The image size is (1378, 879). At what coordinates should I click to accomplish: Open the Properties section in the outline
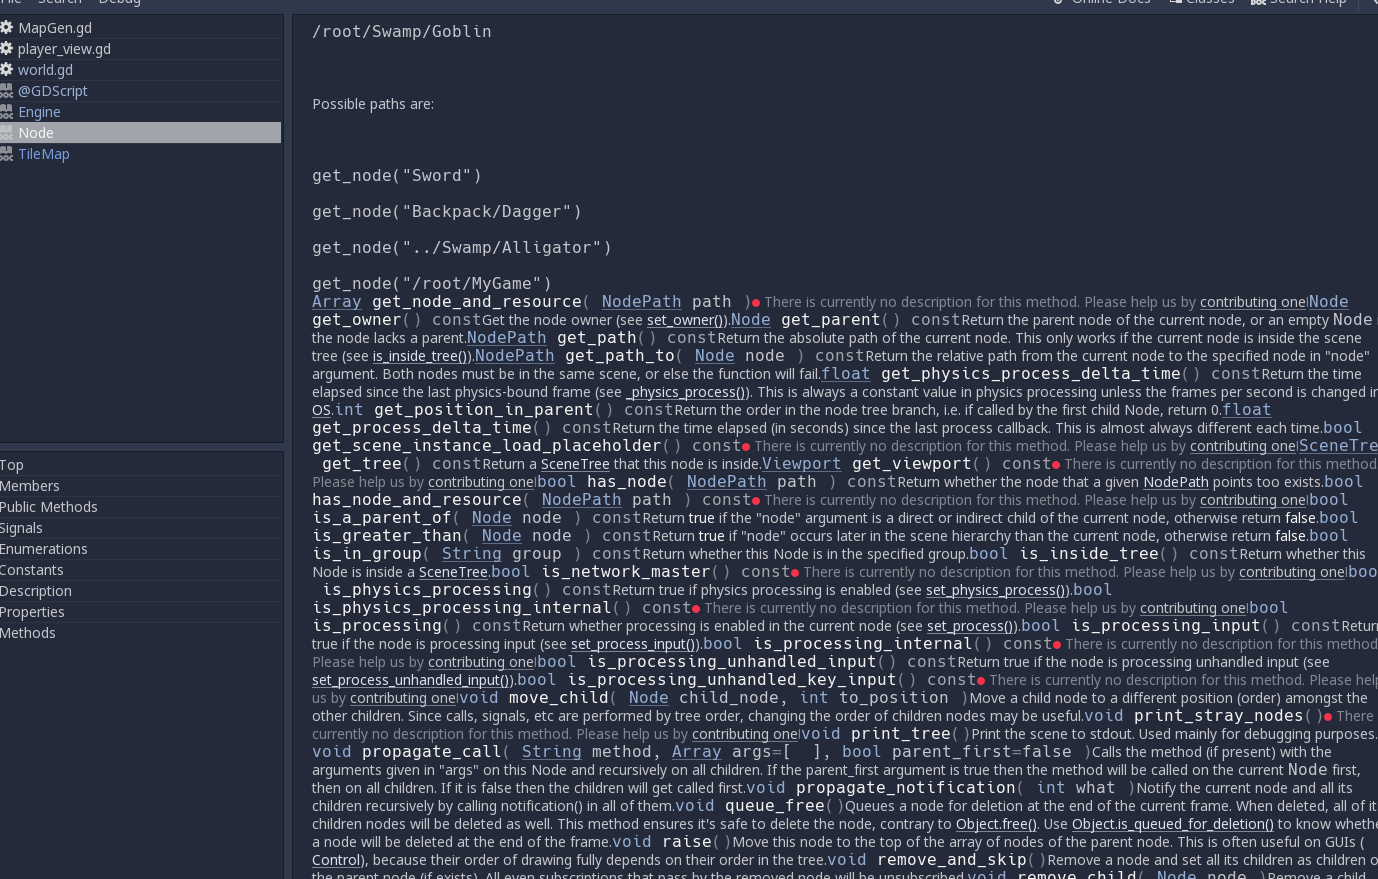coord(31,611)
